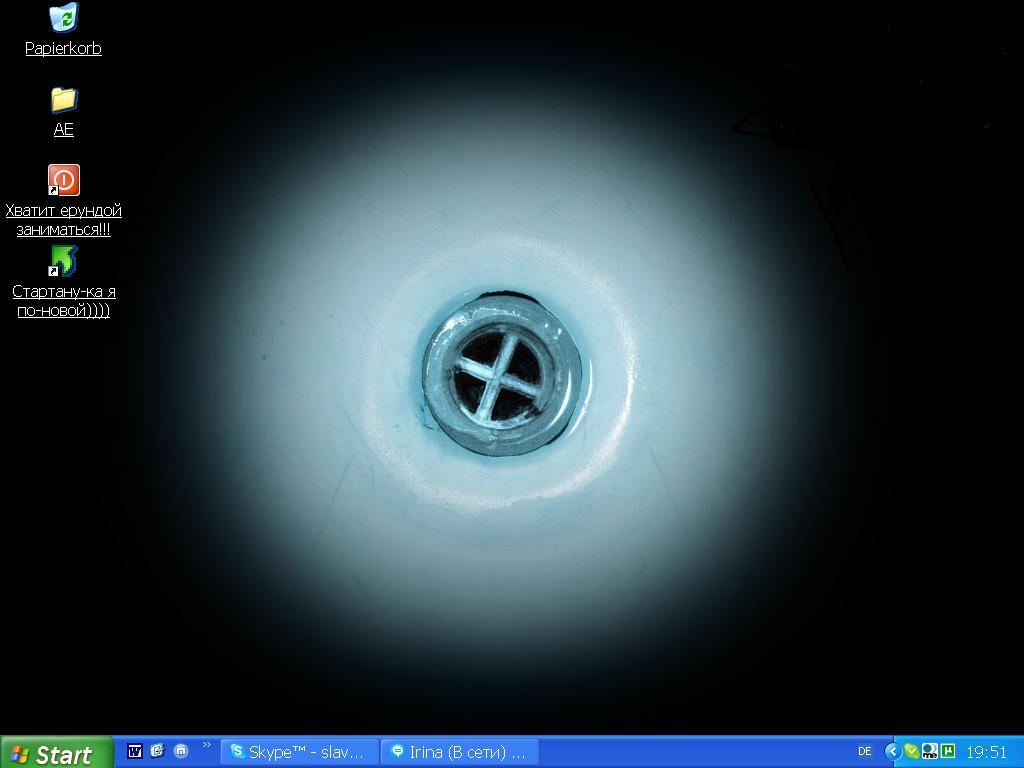Click the round blue Quick Launch icon
This screenshot has width=1024, height=768.
click(181, 751)
